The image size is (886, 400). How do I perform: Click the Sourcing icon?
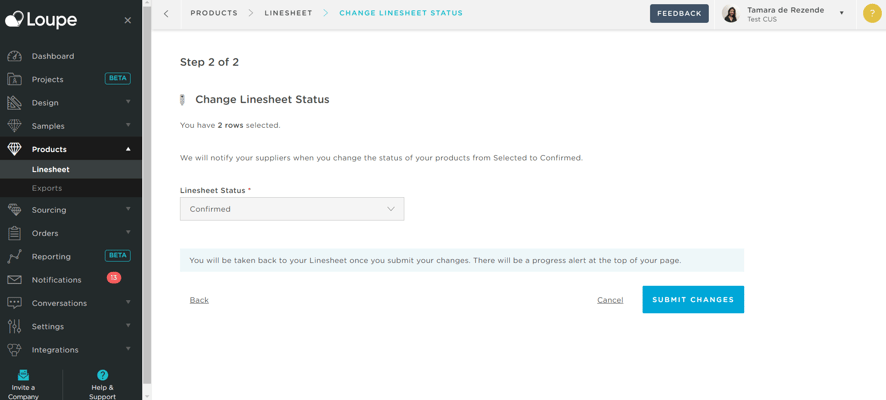coord(14,210)
